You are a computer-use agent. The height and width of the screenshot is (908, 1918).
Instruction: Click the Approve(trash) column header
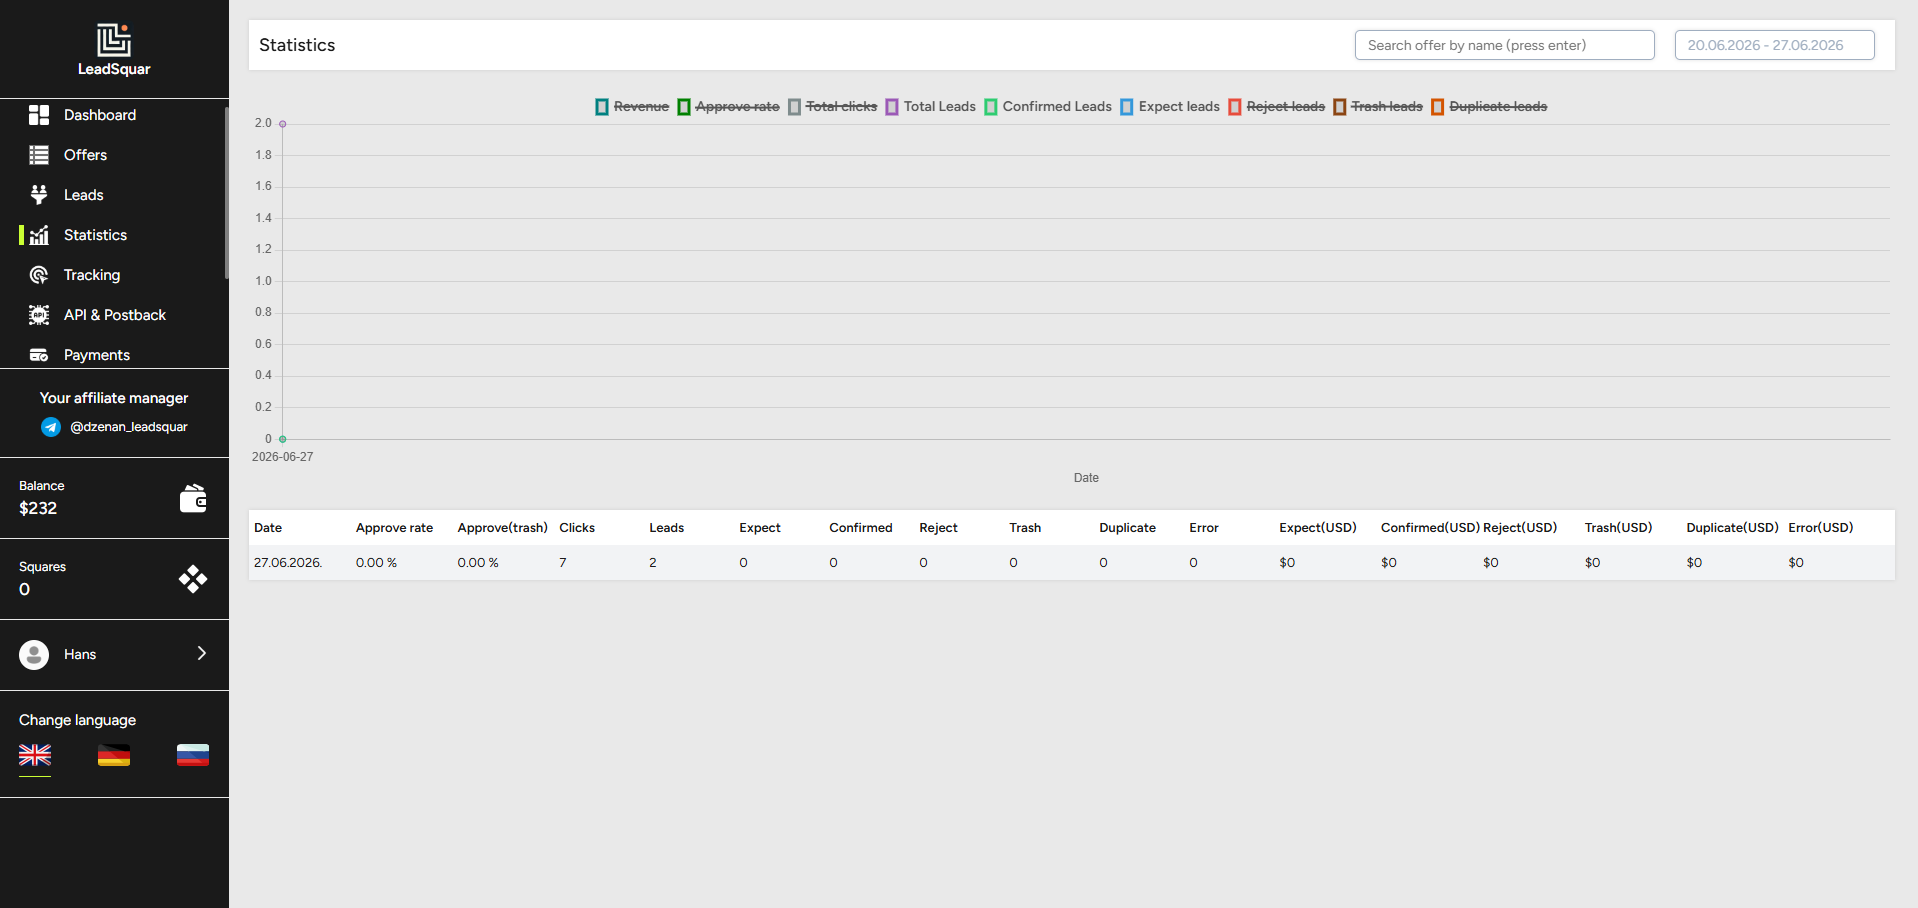pos(502,528)
